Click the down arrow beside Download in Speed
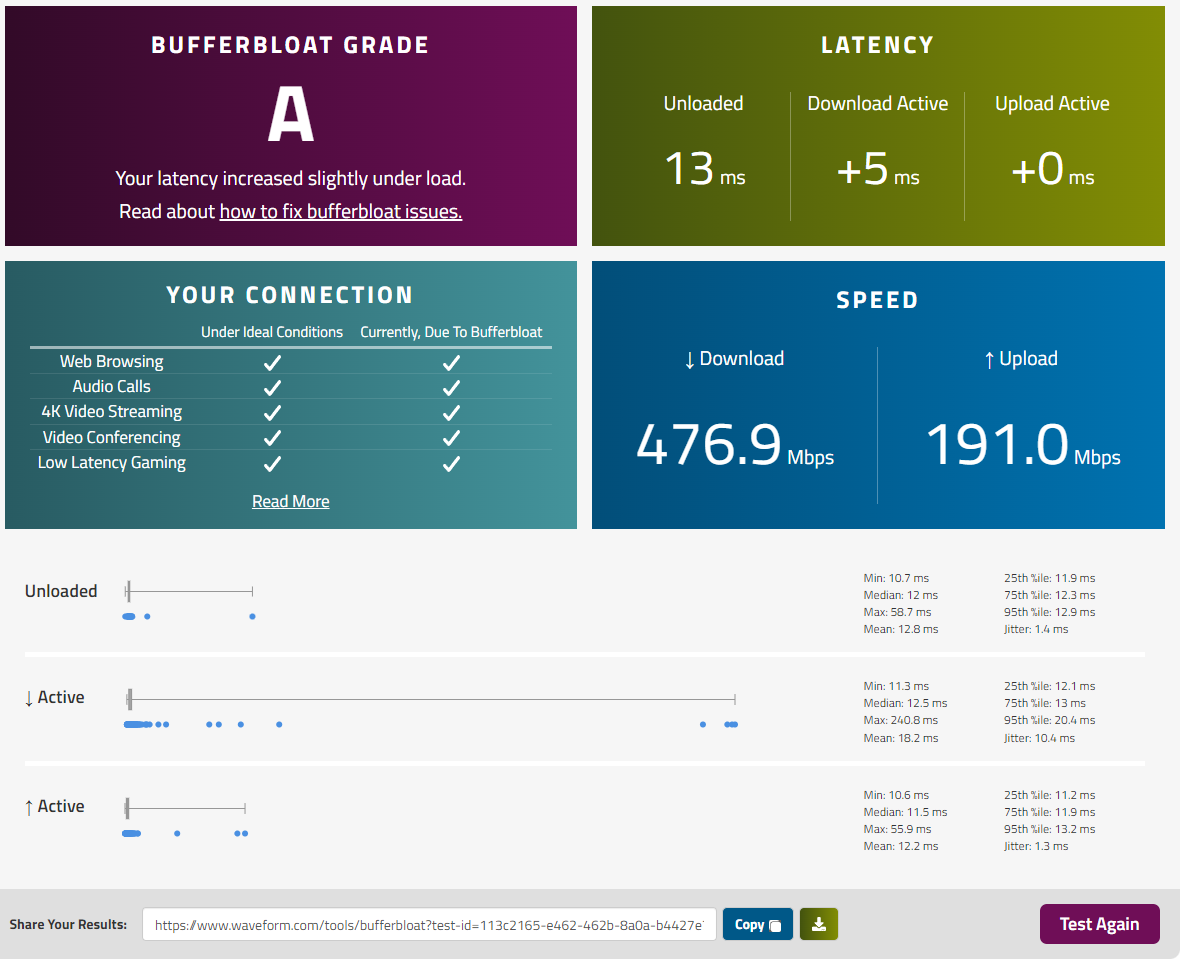This screenshot has width=1182, height=959. click(688, 360)
